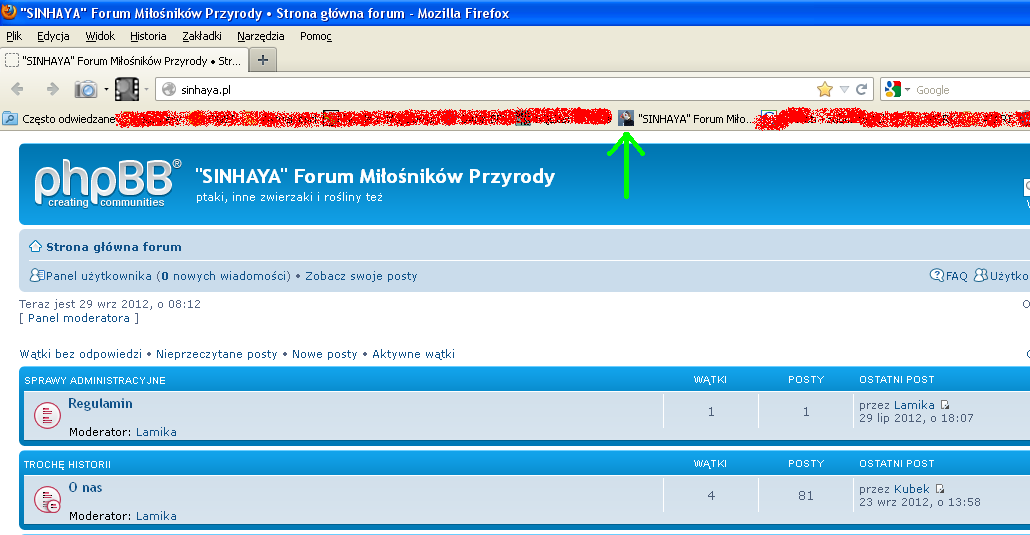Viewport: 1030px width, 535px height.
Task: Open the Zakładki menu
Action: (202, 36)
